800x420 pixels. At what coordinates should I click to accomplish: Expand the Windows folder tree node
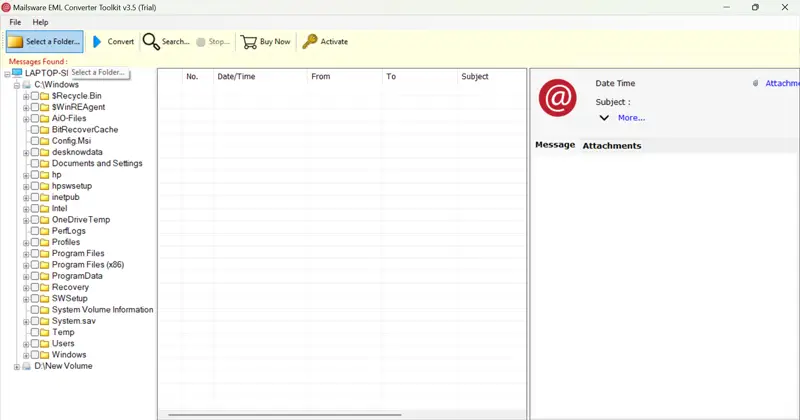tap(26, 355)
